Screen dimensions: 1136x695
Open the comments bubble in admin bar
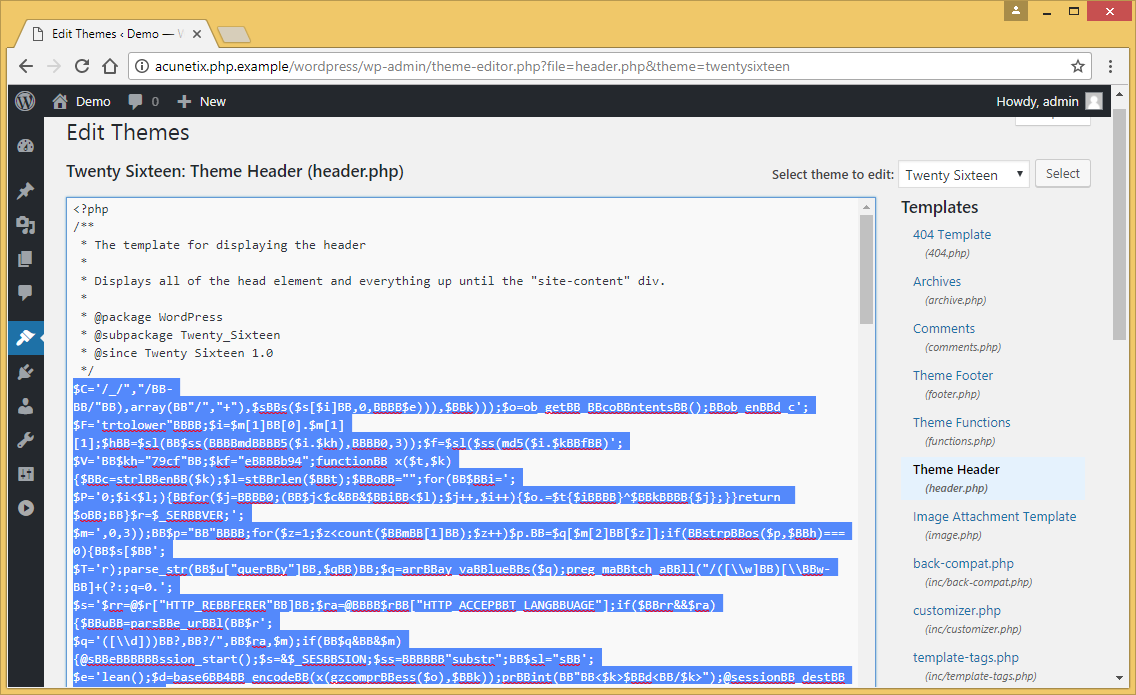[143, 101]
